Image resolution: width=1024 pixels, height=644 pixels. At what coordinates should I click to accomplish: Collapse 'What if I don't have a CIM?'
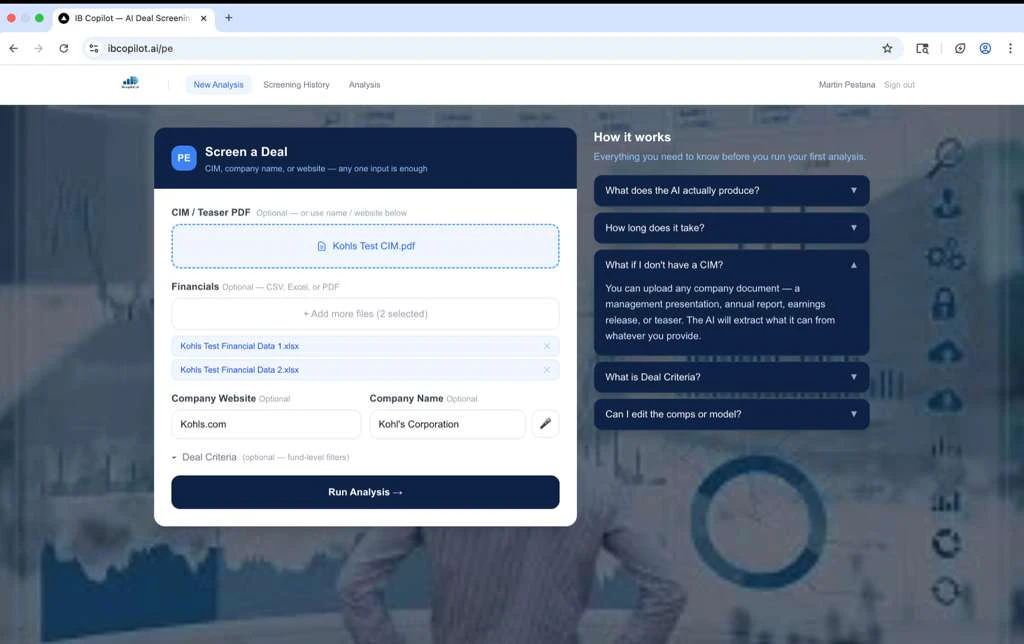point(731,265)
